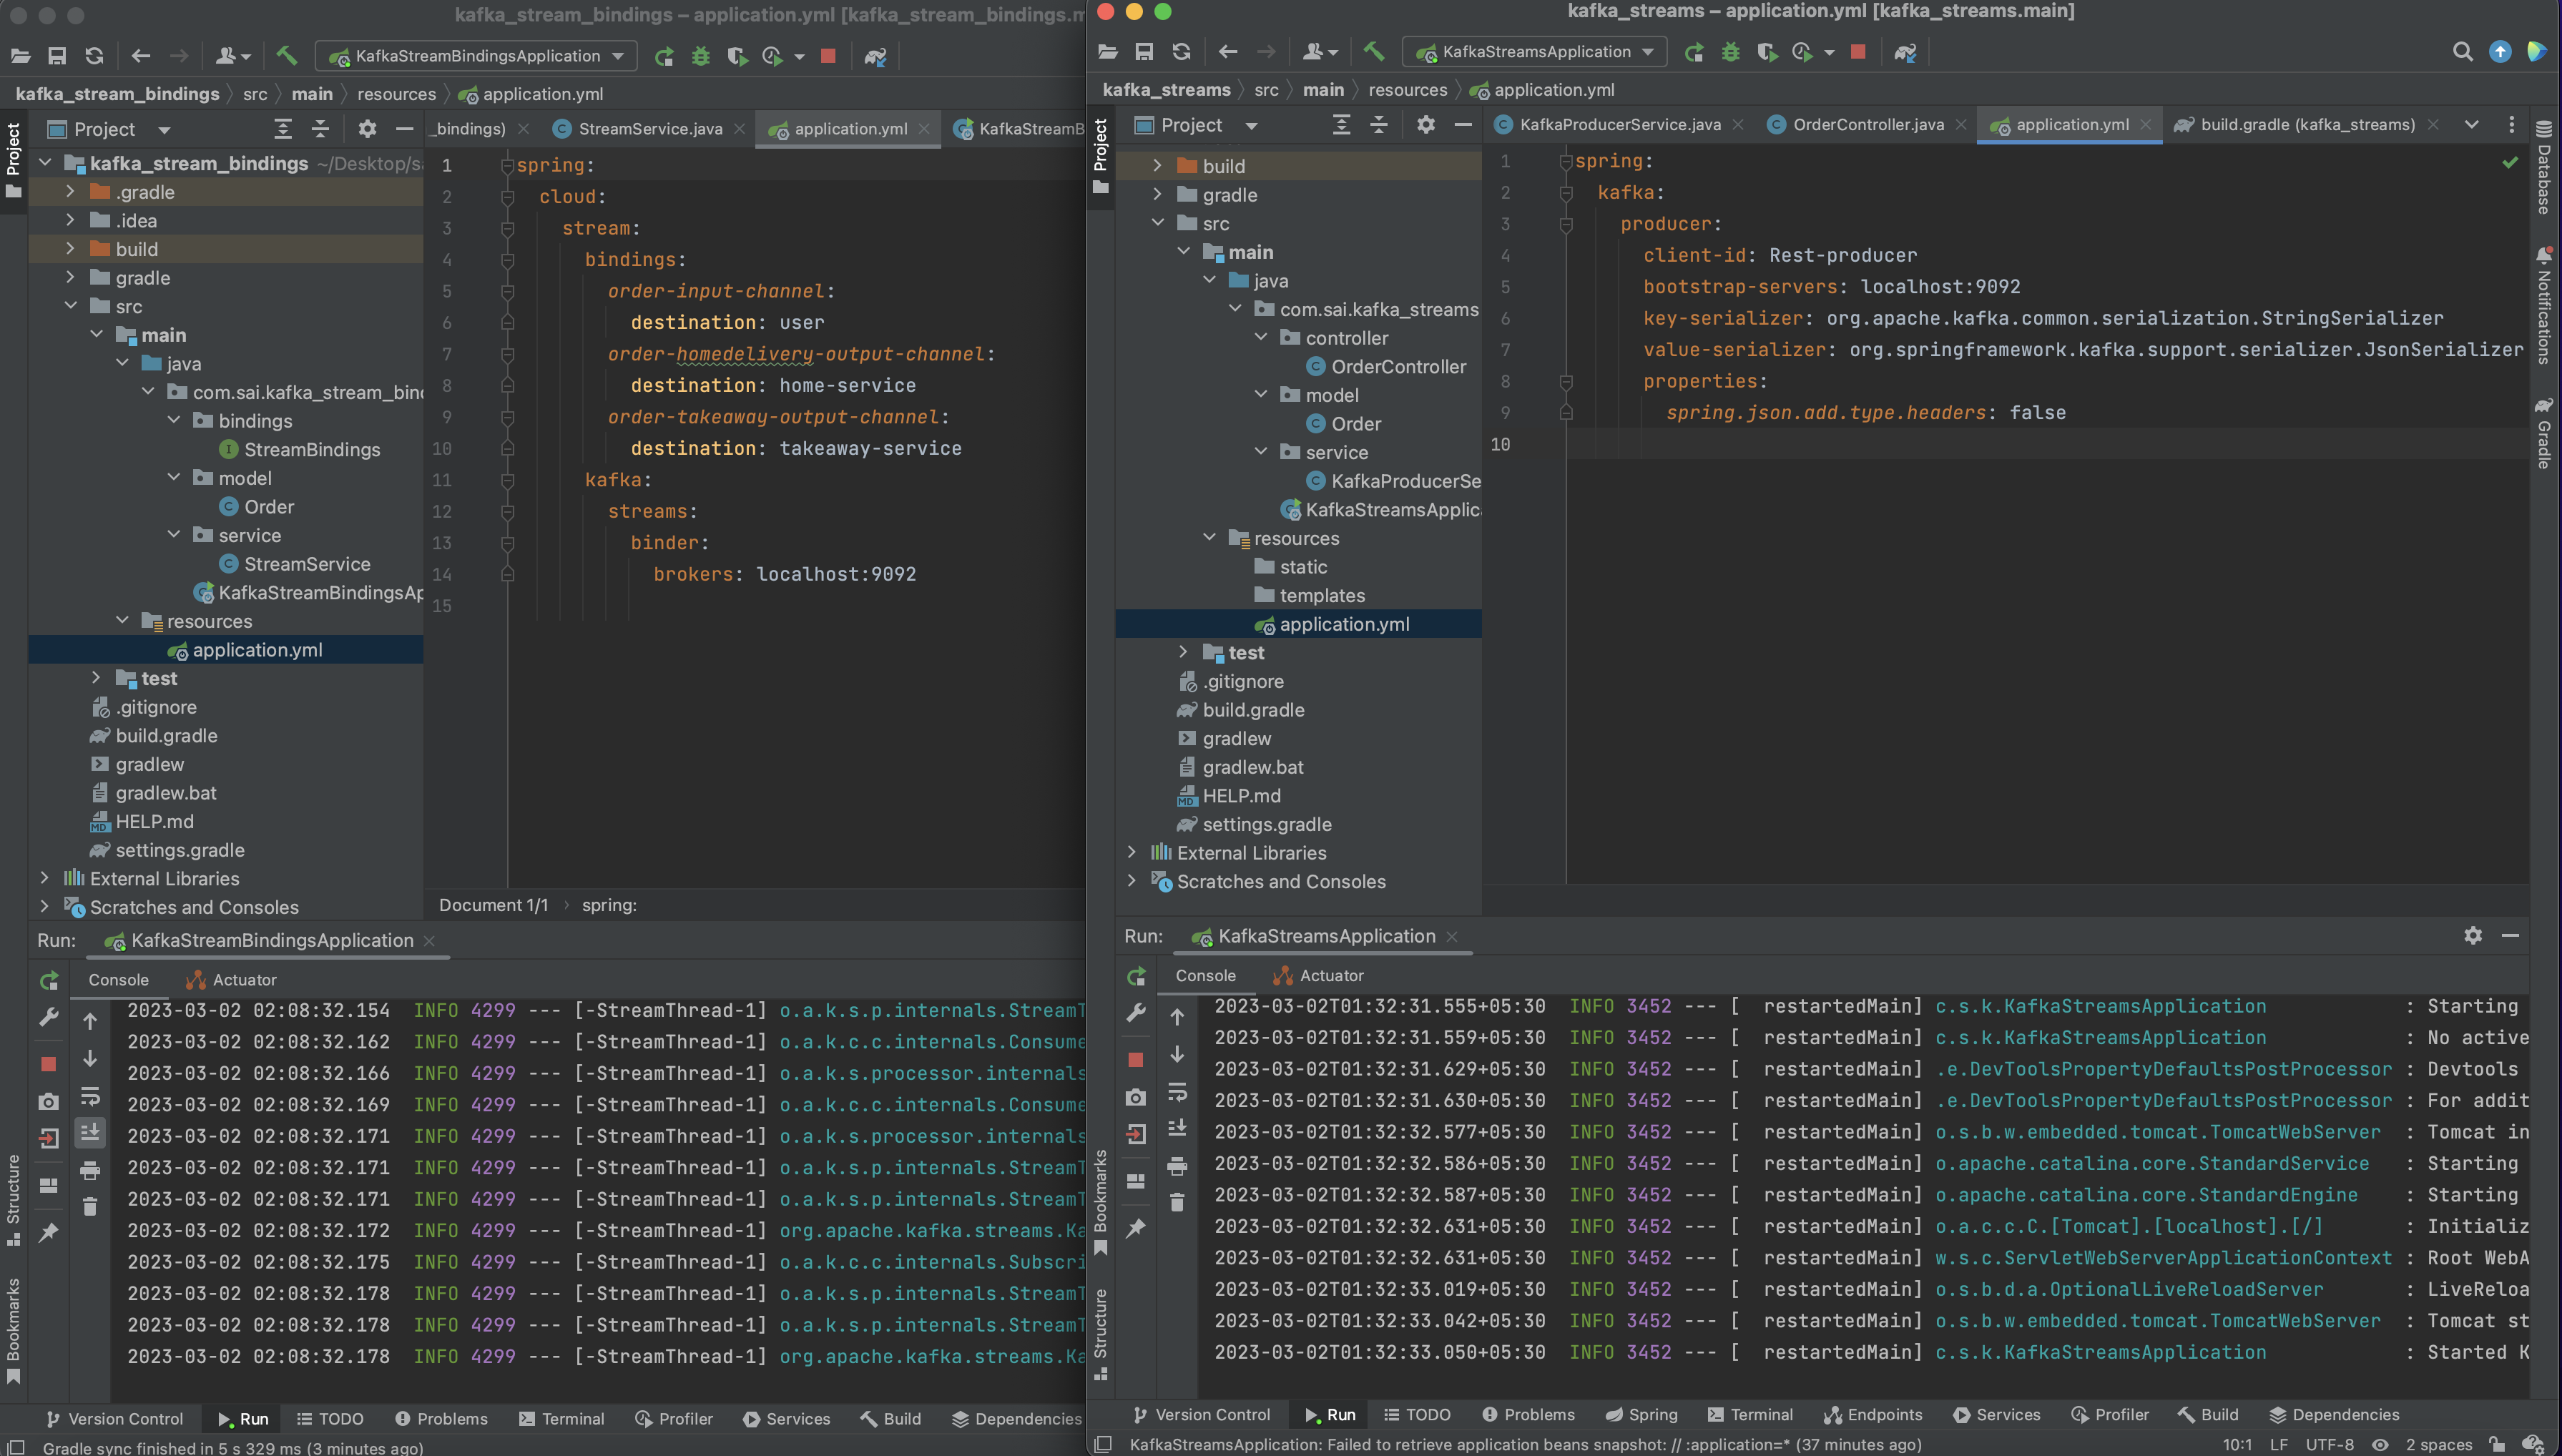Enable scroll to end in the console

[x=1177, y=1128]
